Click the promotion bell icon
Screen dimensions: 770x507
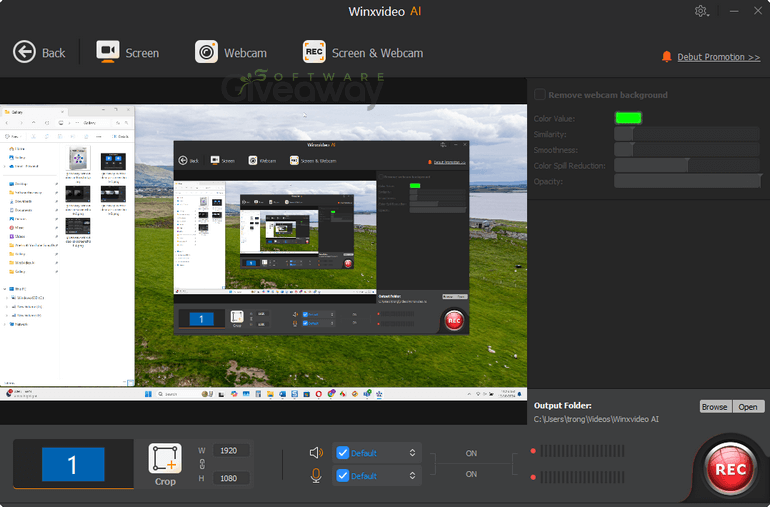pyautogui.click(x=666, y=56)
